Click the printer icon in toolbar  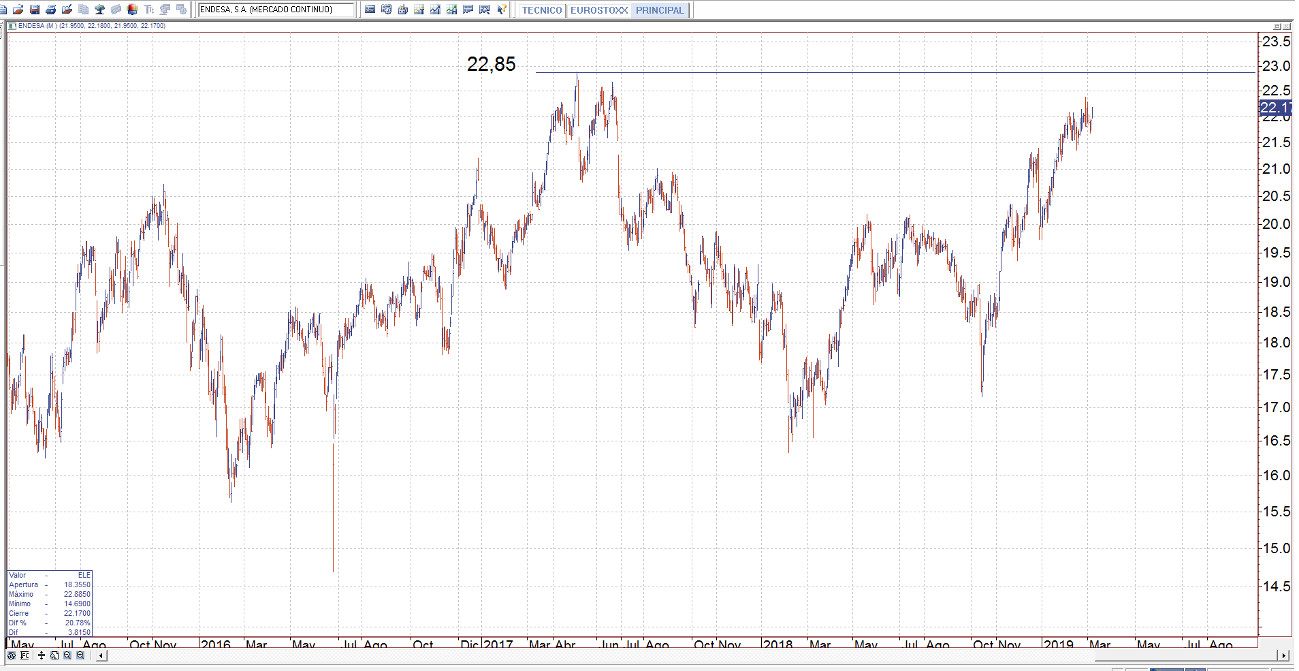(x=51, y=9)
